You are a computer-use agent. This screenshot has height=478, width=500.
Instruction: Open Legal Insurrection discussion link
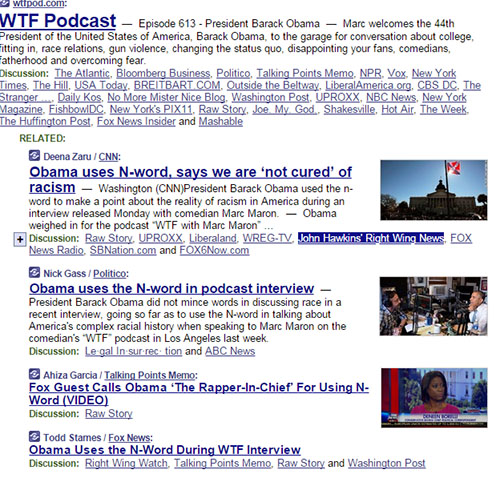click(x=133, y=351)
